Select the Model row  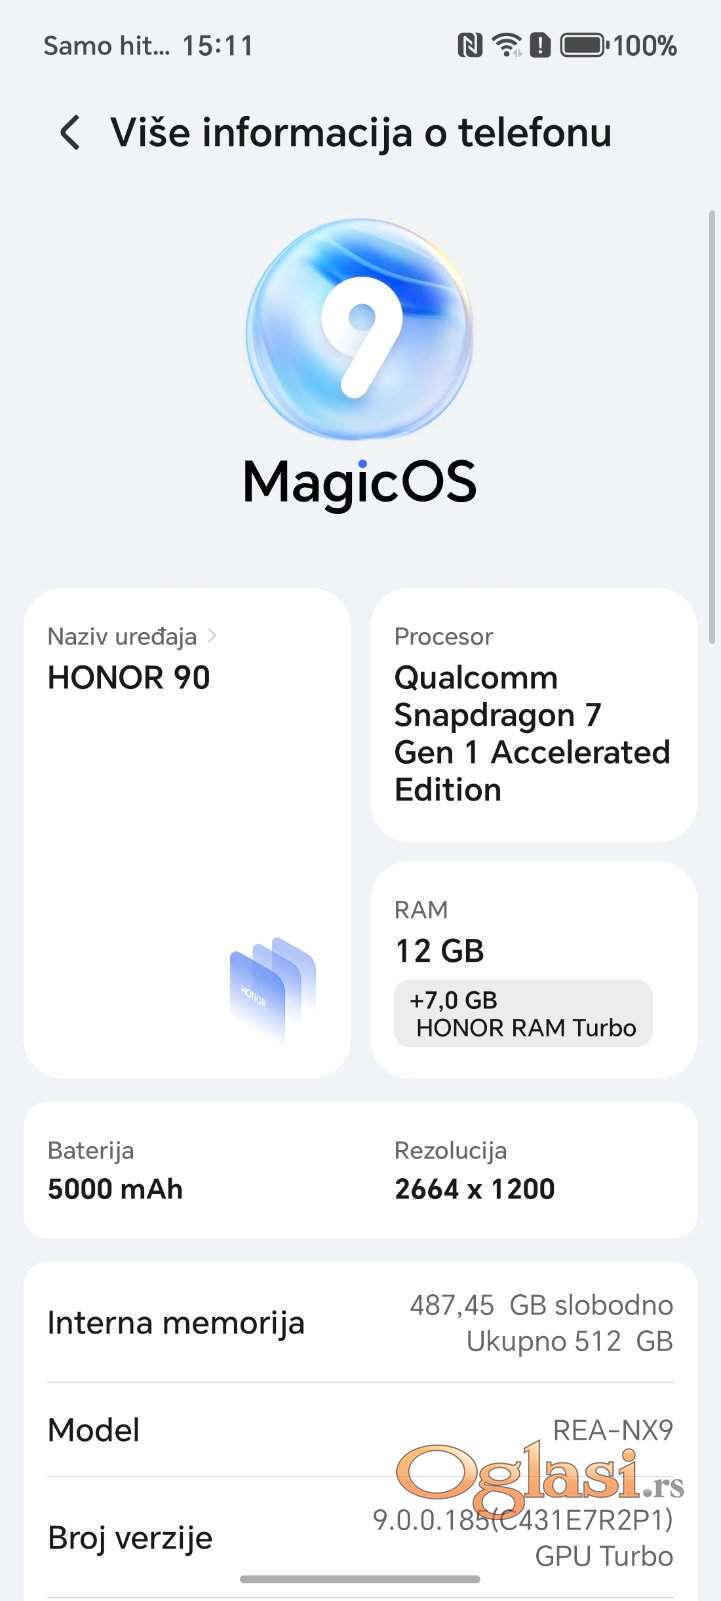click(360, 1430)
